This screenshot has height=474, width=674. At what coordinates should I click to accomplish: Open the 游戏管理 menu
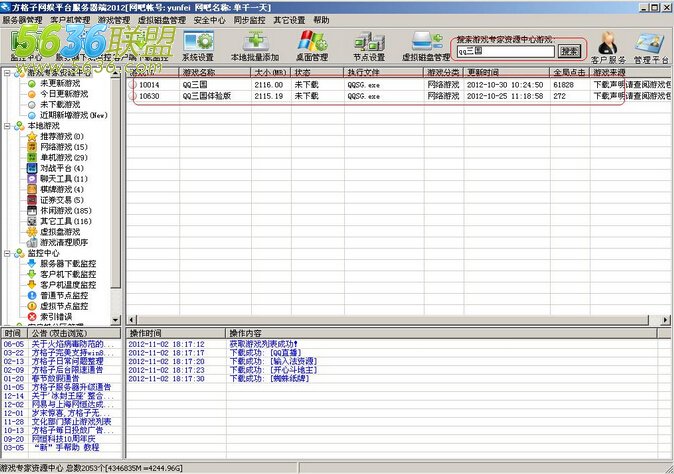(114, 20)
